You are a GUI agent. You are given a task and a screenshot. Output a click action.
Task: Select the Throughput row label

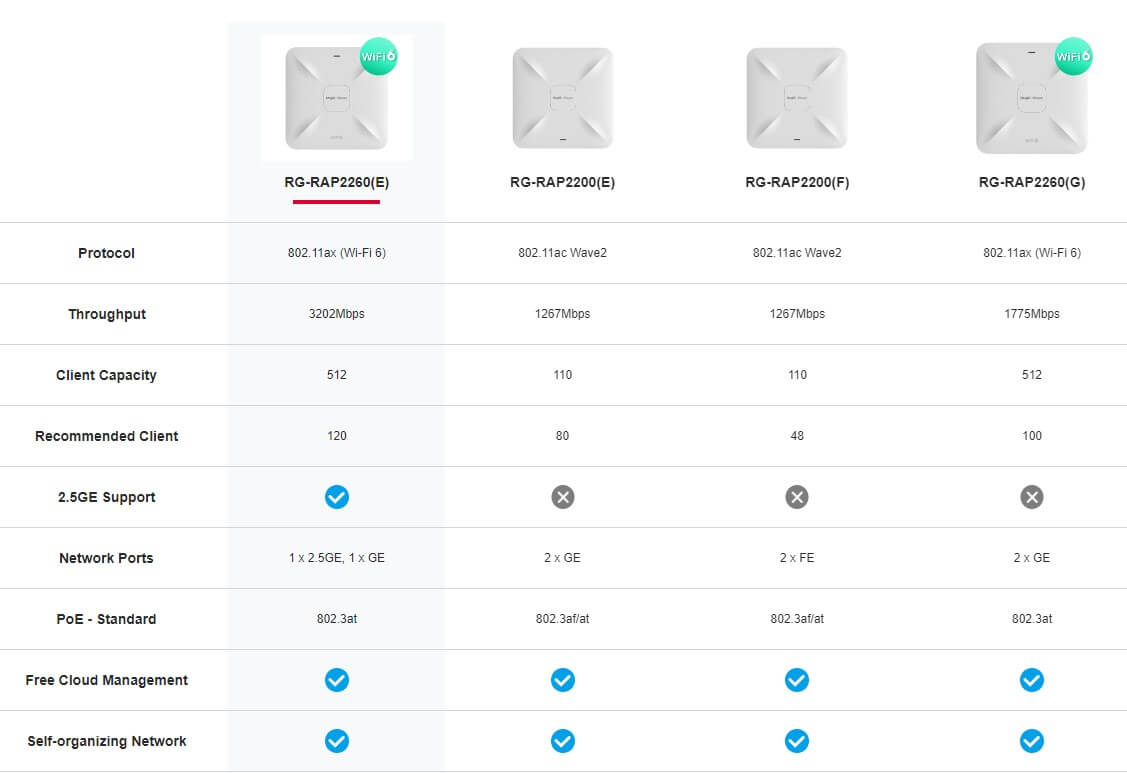click(106, 314)
